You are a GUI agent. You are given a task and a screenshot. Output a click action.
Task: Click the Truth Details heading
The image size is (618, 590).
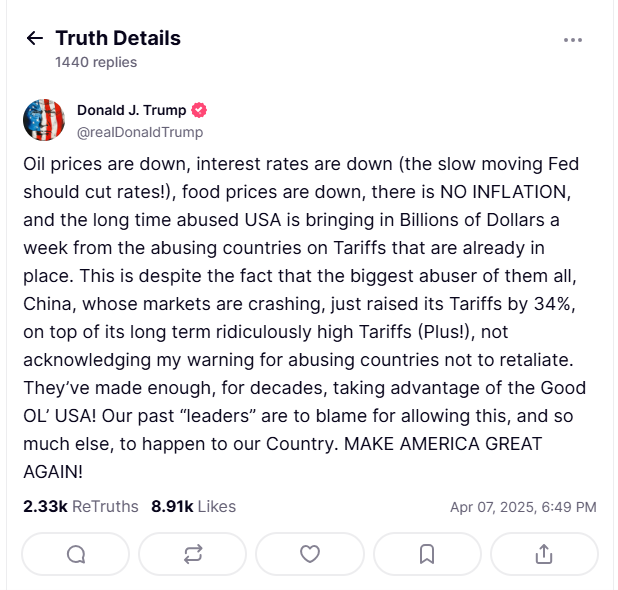tap(118, 39)
